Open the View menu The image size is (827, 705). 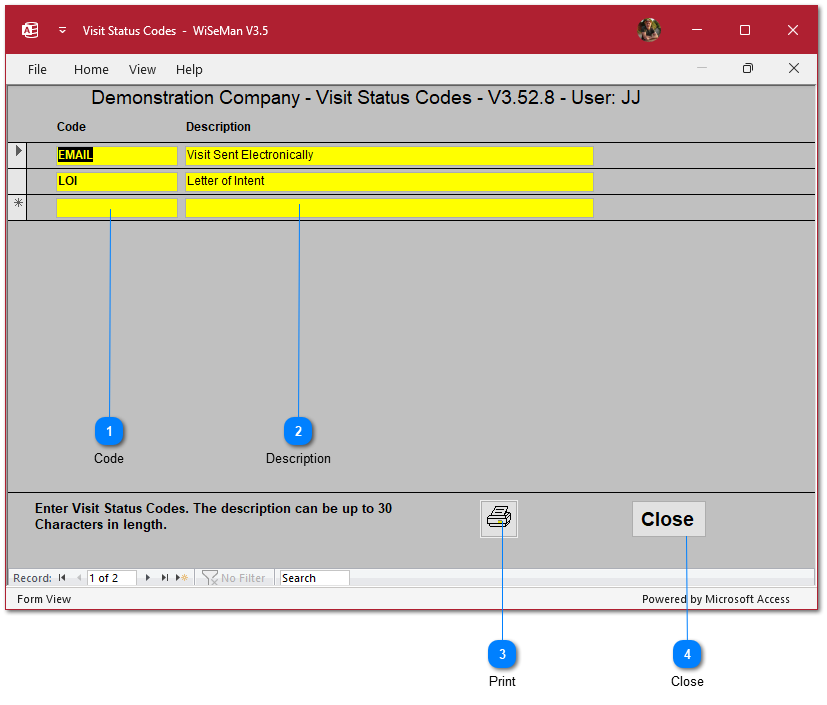click(x=142, y=69)
